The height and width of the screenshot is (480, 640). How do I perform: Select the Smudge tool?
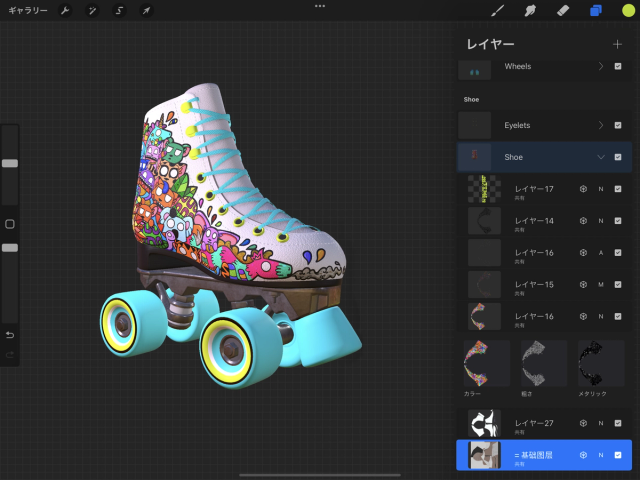[529, 10]
